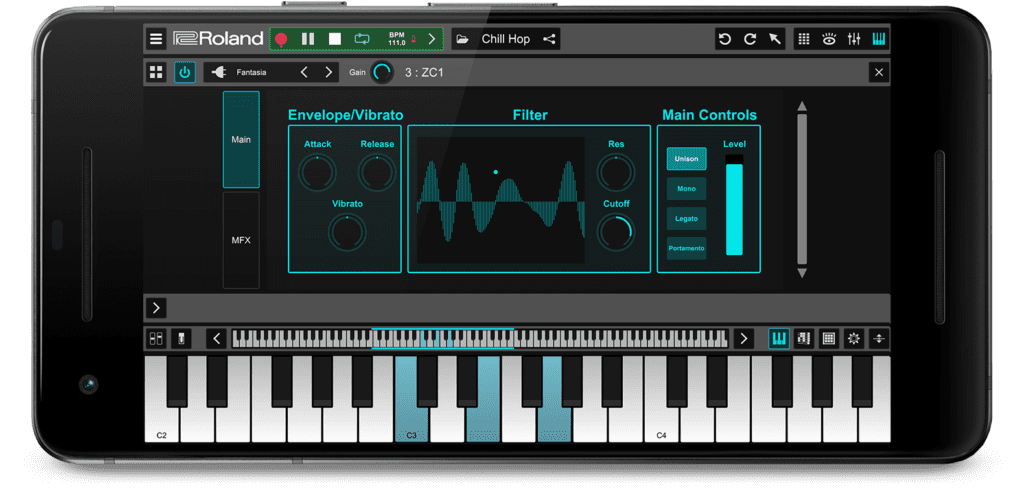Click the undo arrow icon

pos(725,39)
